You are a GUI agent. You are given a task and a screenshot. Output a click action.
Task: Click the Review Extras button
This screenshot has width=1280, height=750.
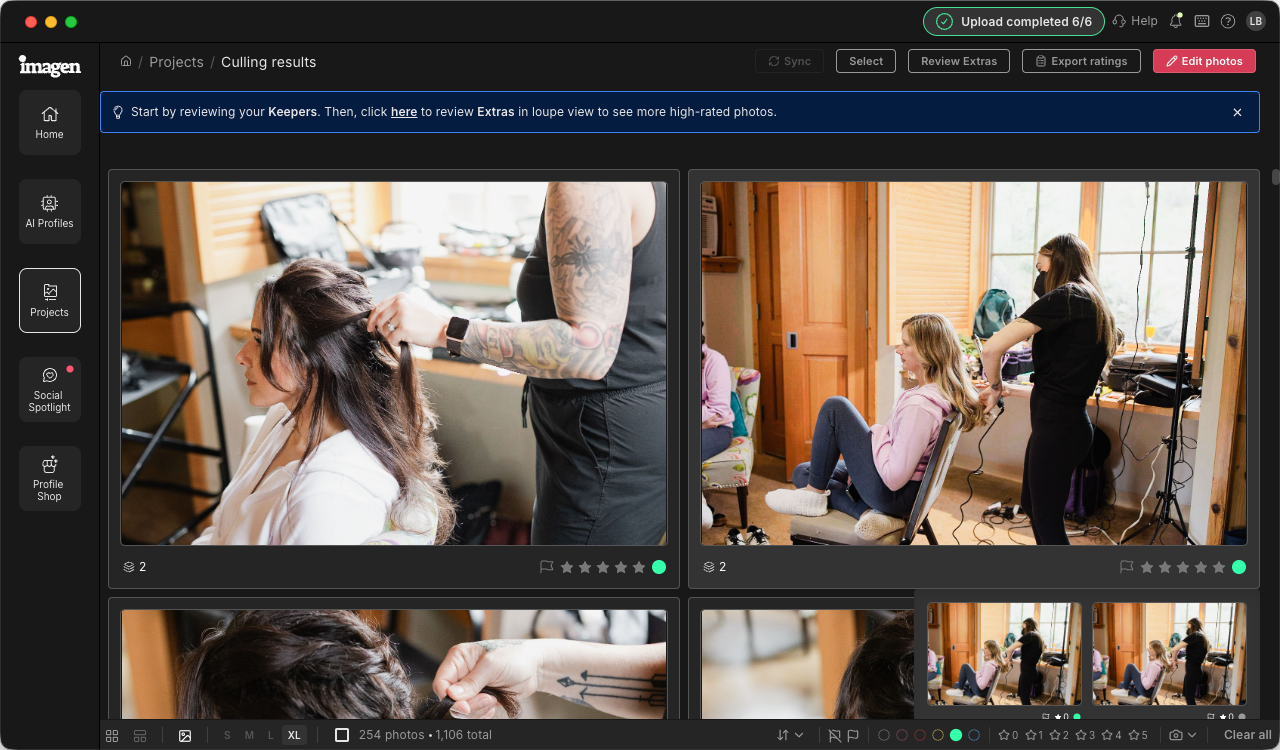pyautogui.click(x=959, y=61)
